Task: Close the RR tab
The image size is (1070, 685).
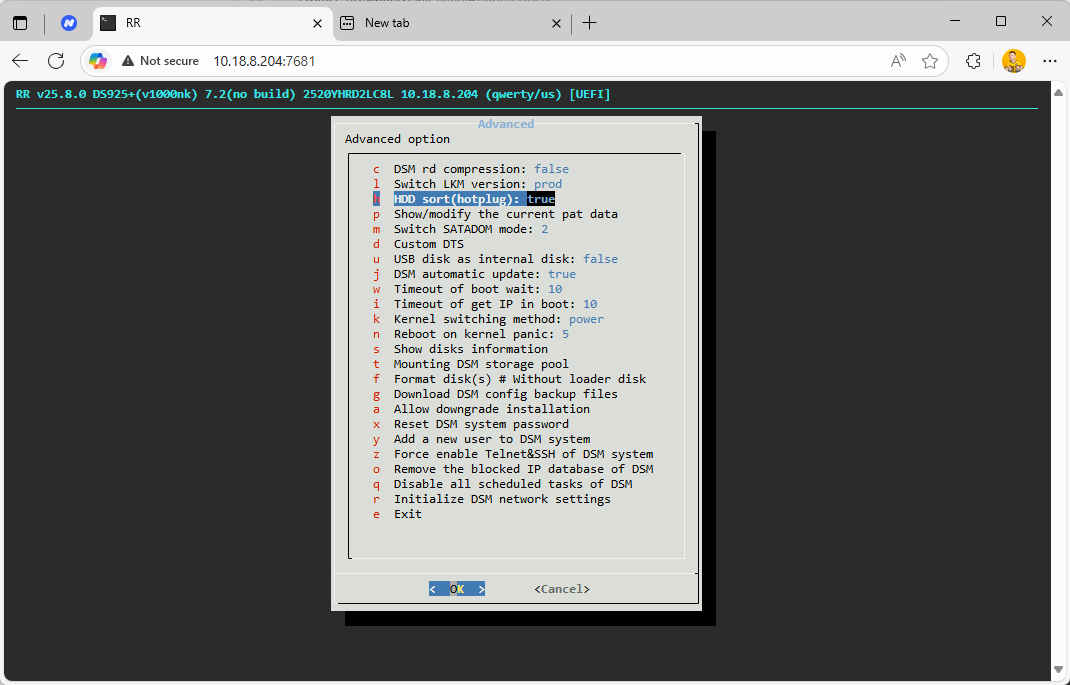Action: pos(317,23)
